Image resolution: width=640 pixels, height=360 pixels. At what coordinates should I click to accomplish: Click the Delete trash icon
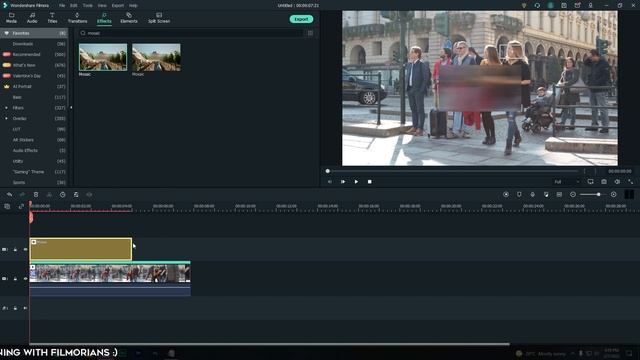36,195
